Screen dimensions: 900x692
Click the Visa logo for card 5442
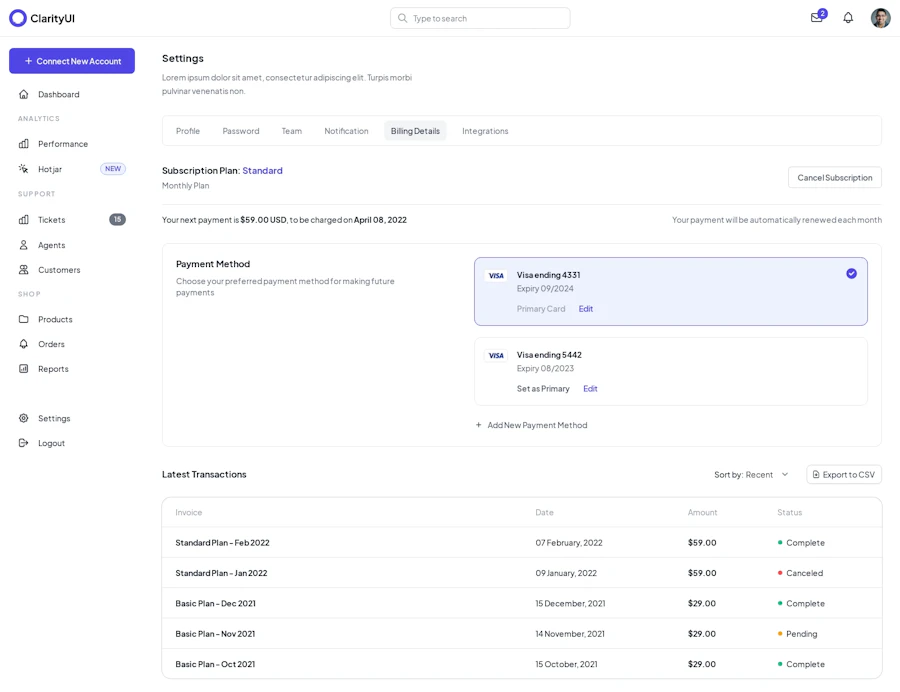click(496, 356)
